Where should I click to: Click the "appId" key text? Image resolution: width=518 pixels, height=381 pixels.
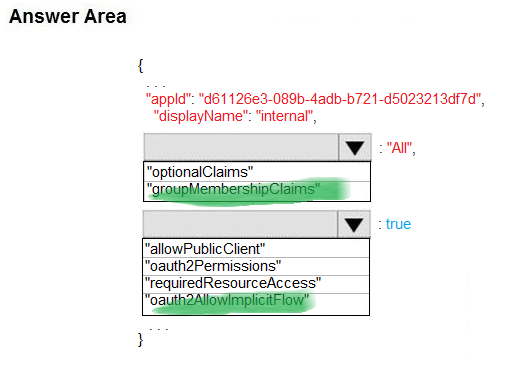[x=168, y=99]
